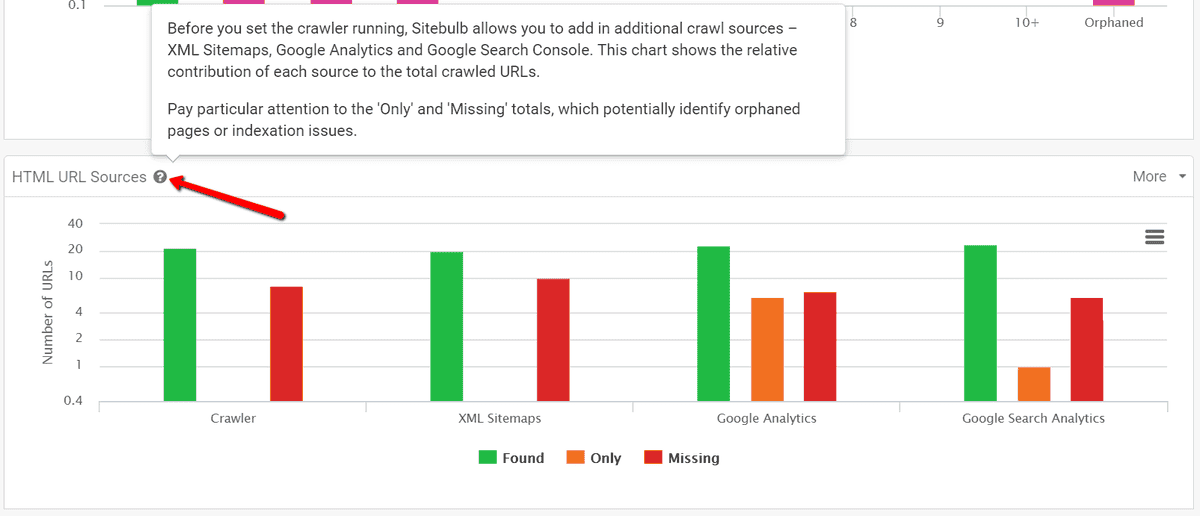Image resolution: width=1200 pixels, height=516 pixels.
Task: Click the HTML URL Sources panel title
Action: (x=79, y=177)
